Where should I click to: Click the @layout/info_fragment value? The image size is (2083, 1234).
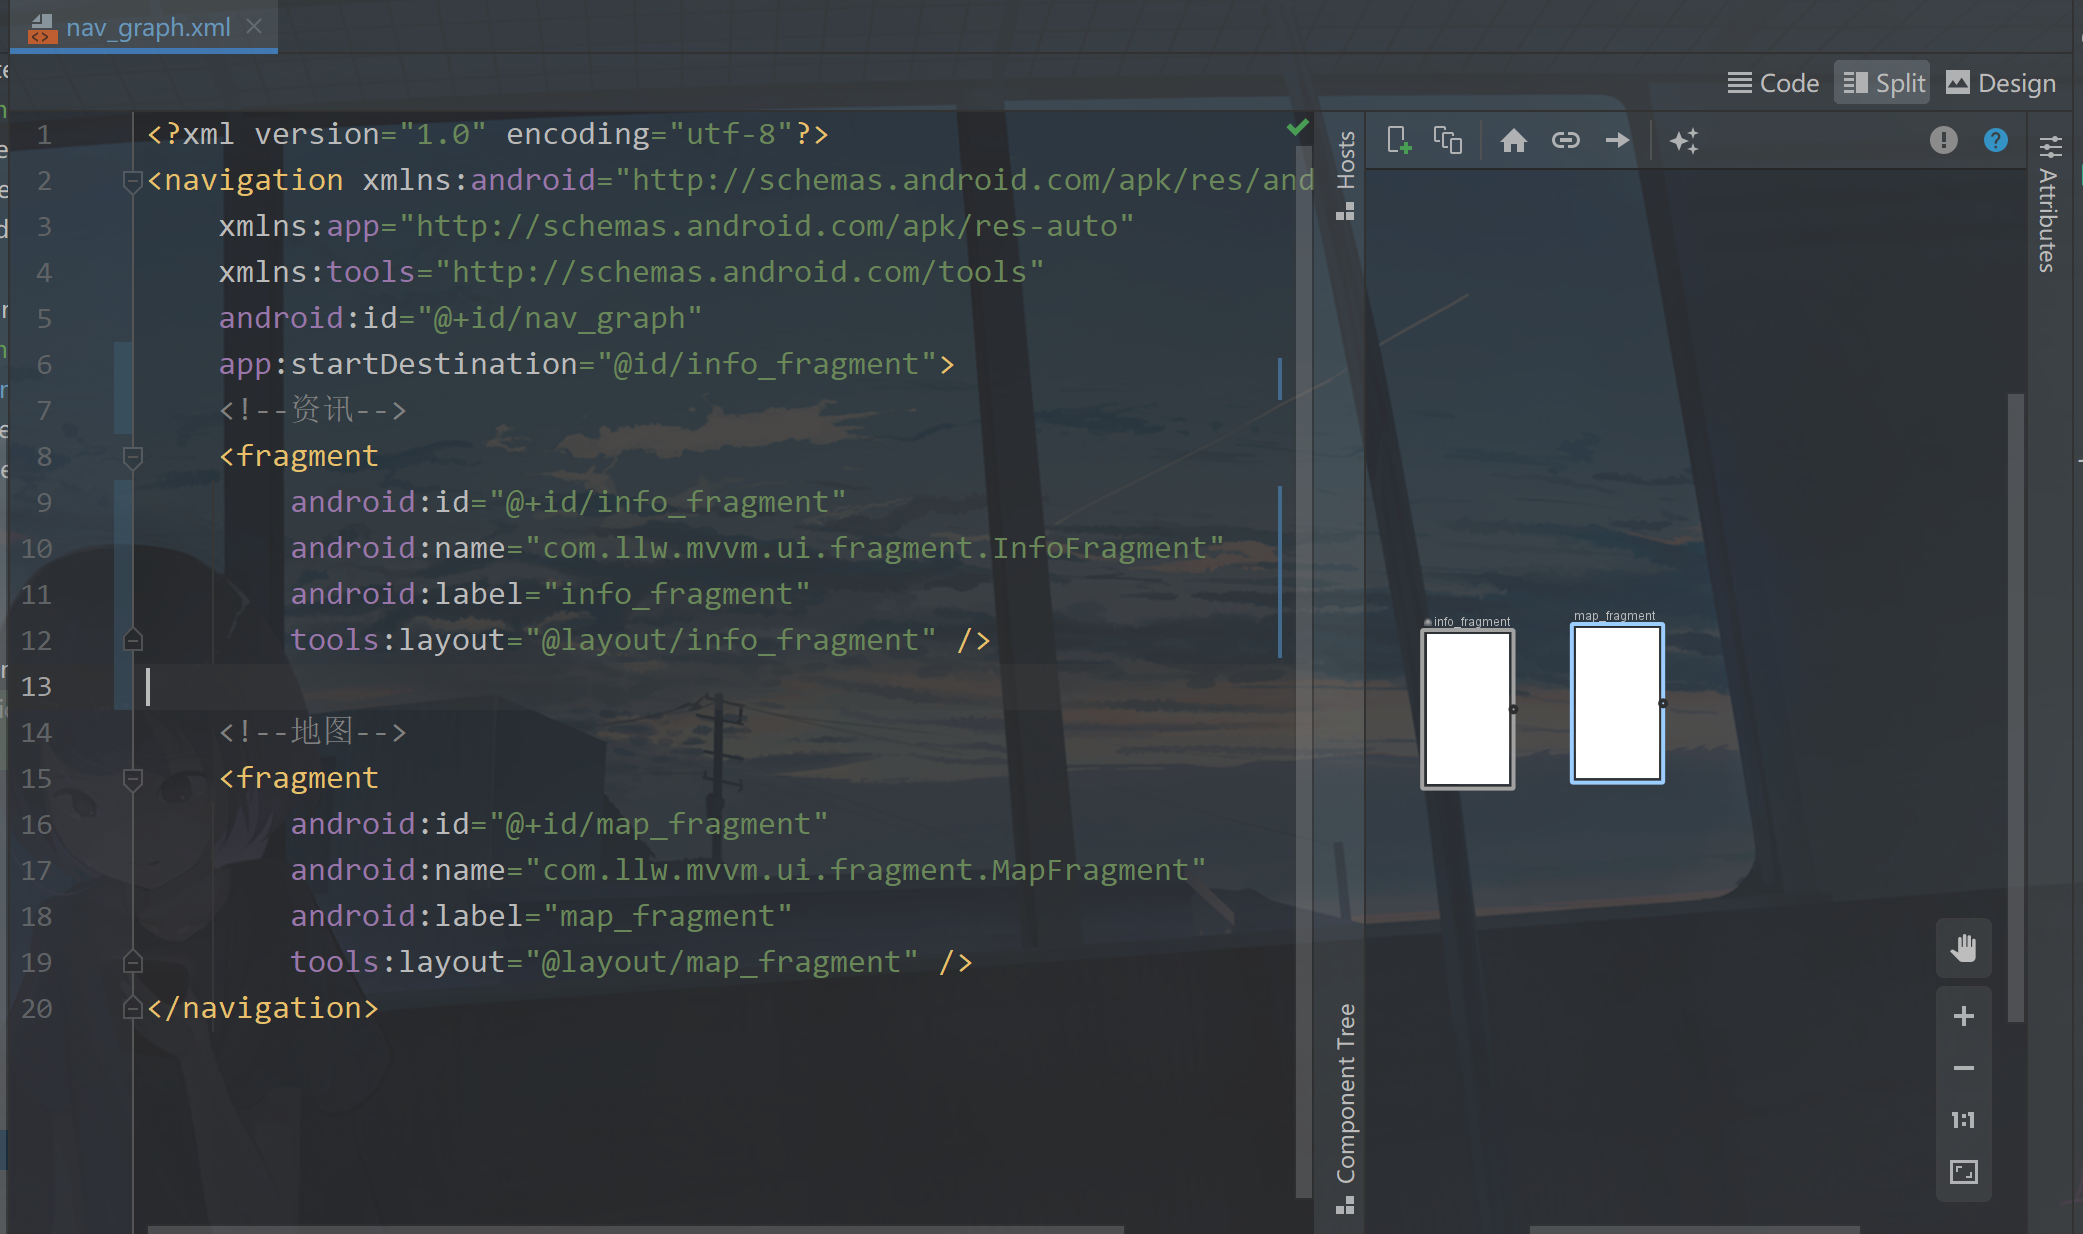tap(730, 640)
